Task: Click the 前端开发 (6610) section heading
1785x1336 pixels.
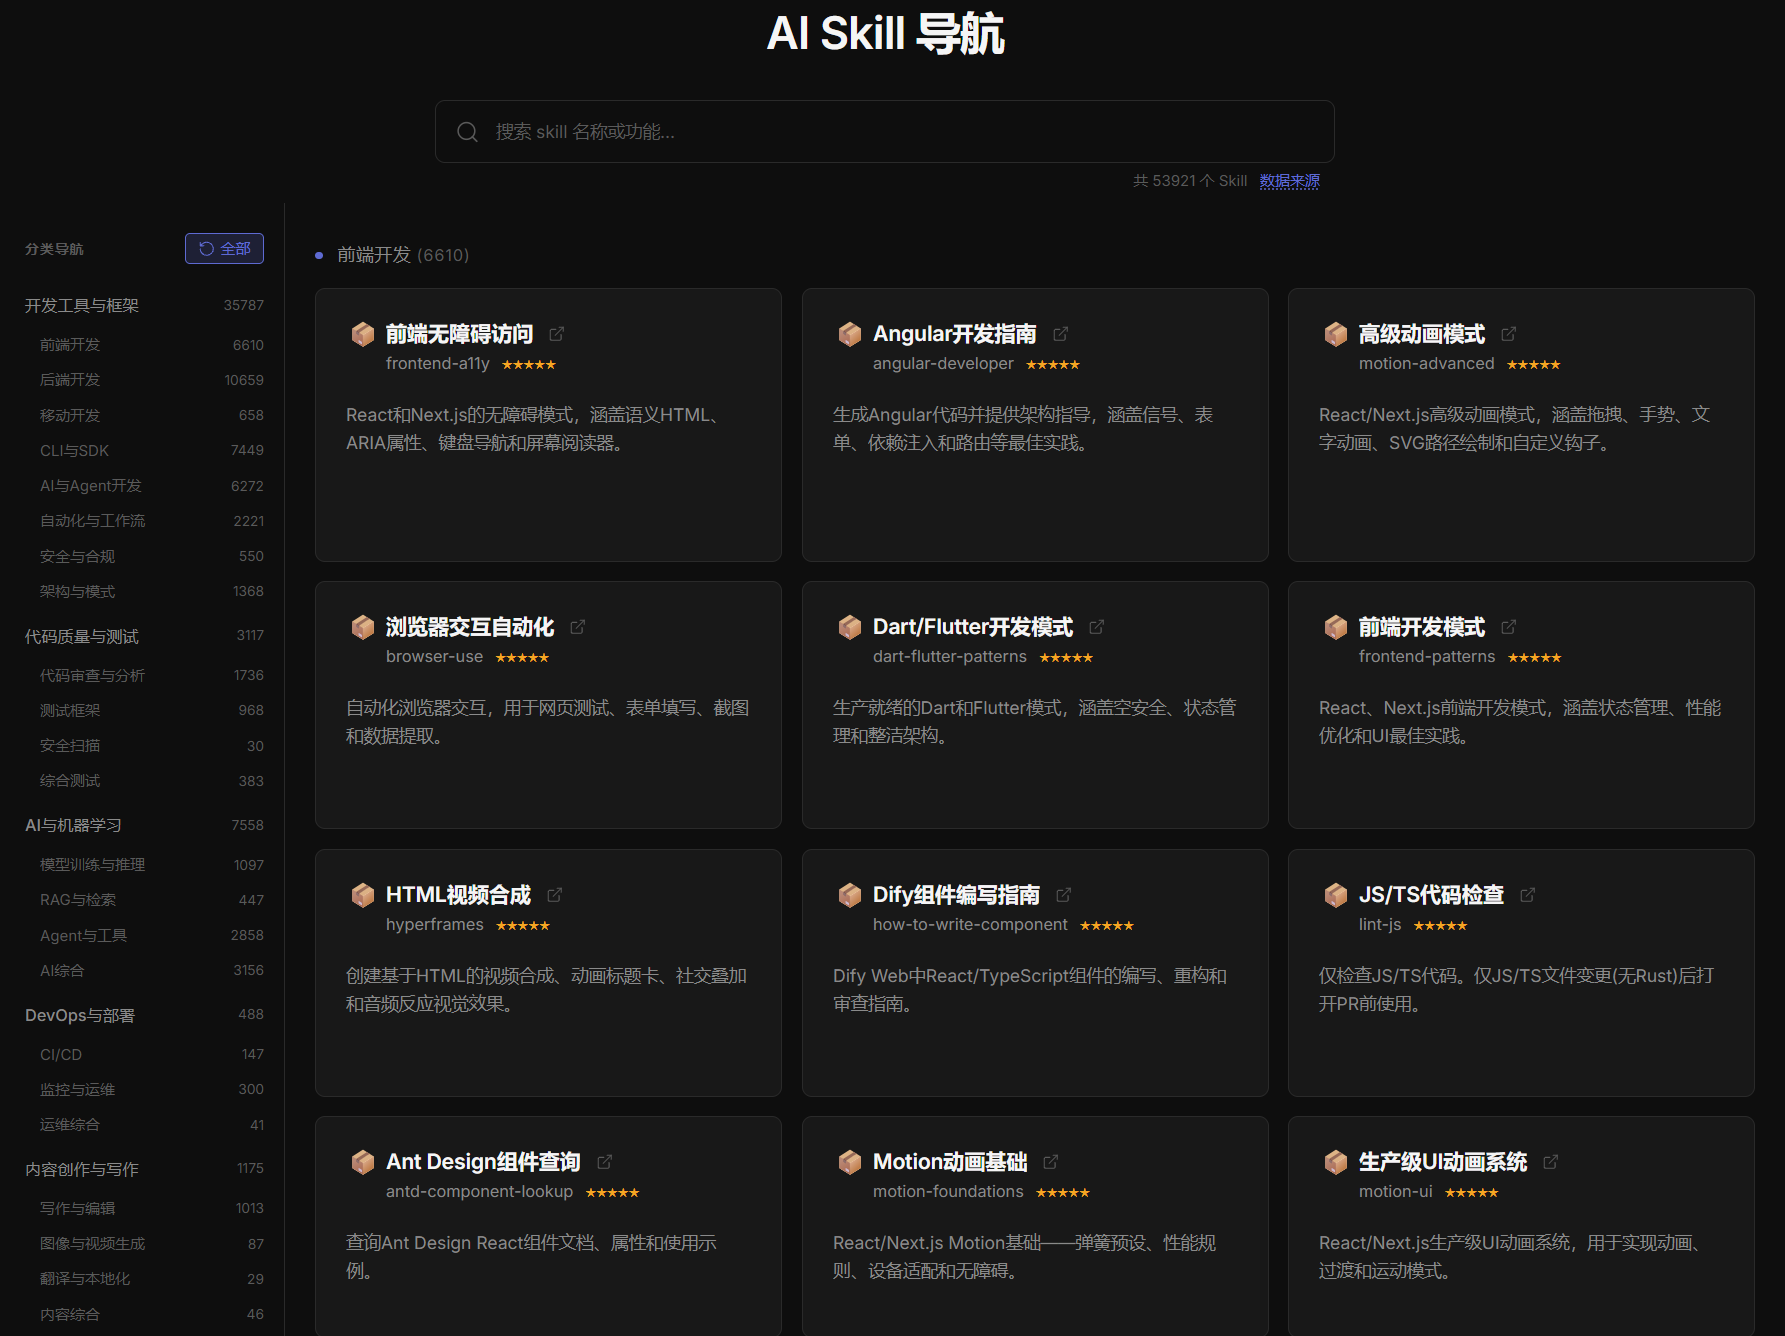Action: tap(403, 255)
